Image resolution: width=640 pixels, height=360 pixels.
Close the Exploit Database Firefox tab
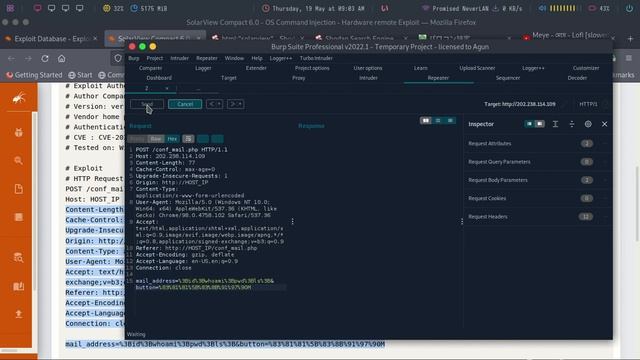(95, 38)
